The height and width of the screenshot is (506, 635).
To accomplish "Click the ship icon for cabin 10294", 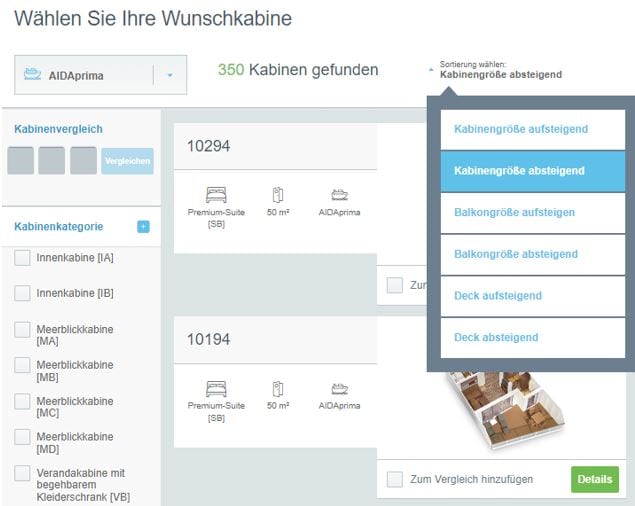I will 340,194.
